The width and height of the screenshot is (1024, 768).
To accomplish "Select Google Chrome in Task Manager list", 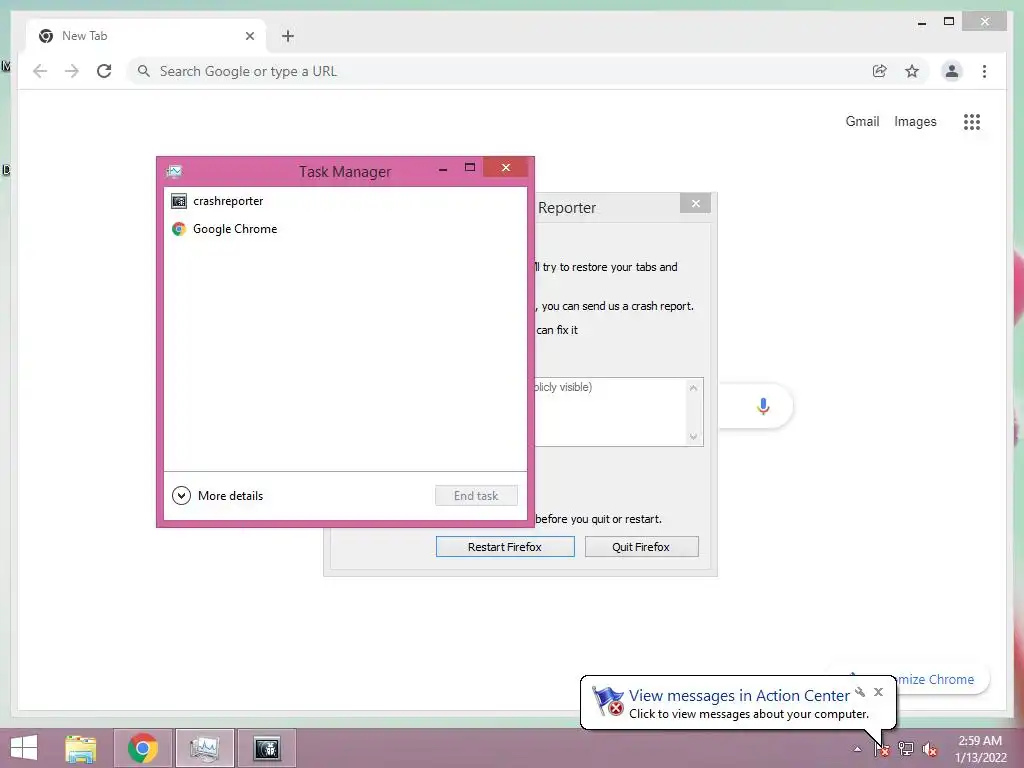I will tap(345, 229).
